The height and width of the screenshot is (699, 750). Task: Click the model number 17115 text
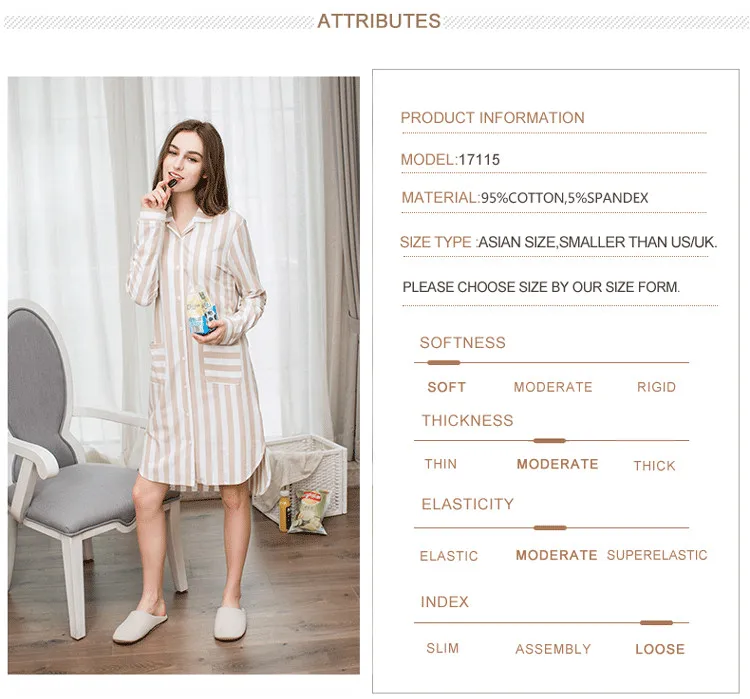click(479, 160)
